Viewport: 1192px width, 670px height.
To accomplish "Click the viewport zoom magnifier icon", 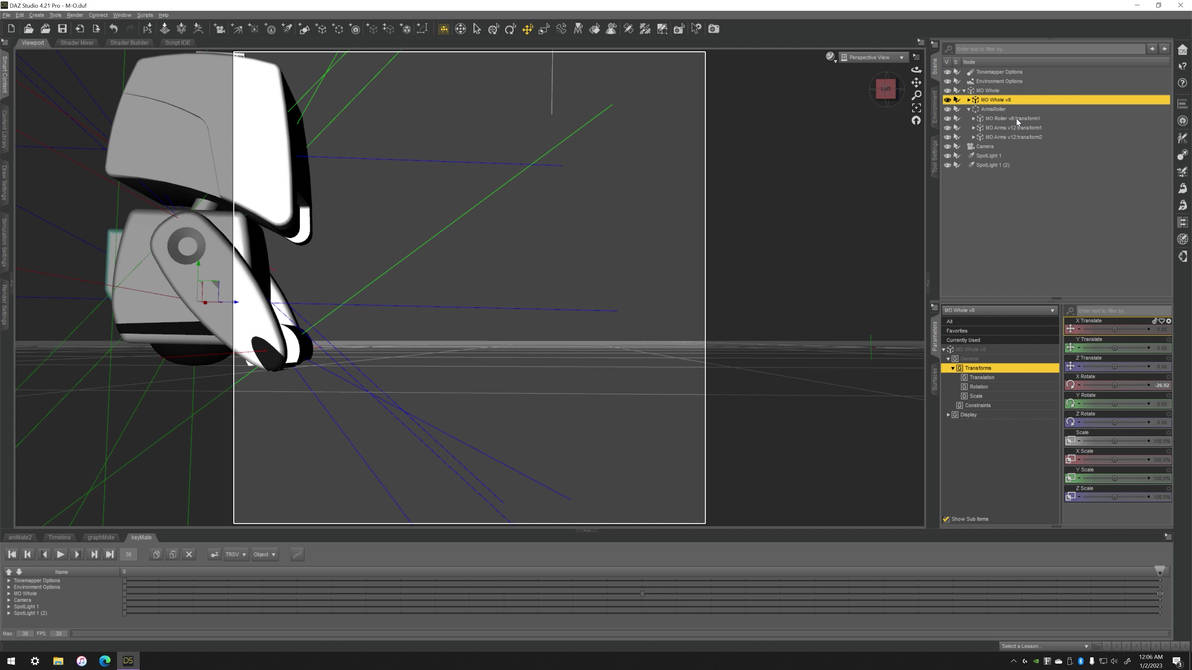I will tap(916, 95).
